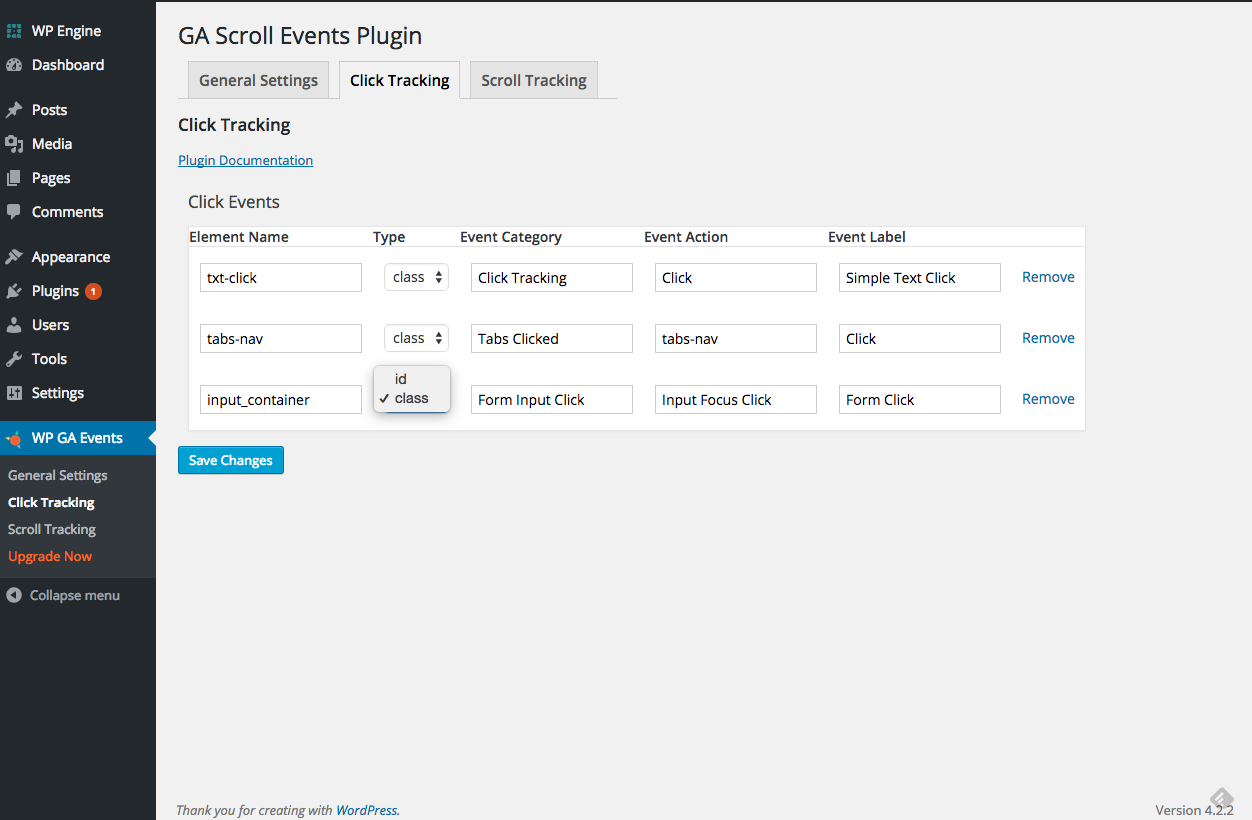
Task: Edit the 'Form Input Click' category field
Action: [x=552, y=400]
